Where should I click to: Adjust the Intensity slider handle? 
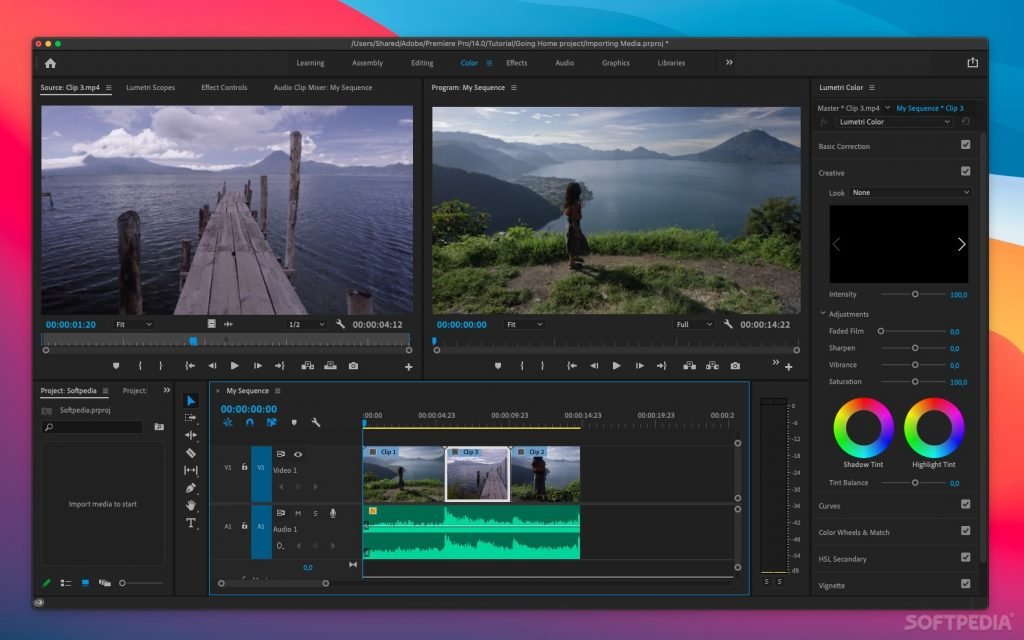(x=915, y=295)
